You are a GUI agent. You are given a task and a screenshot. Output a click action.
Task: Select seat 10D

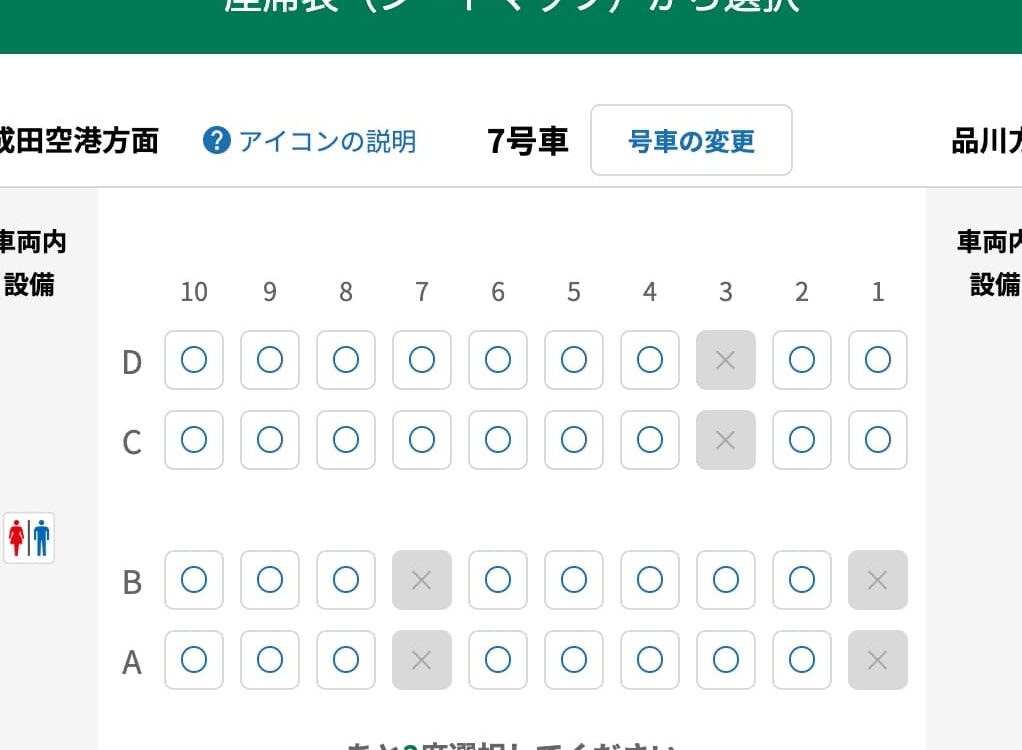coord(194,360)
